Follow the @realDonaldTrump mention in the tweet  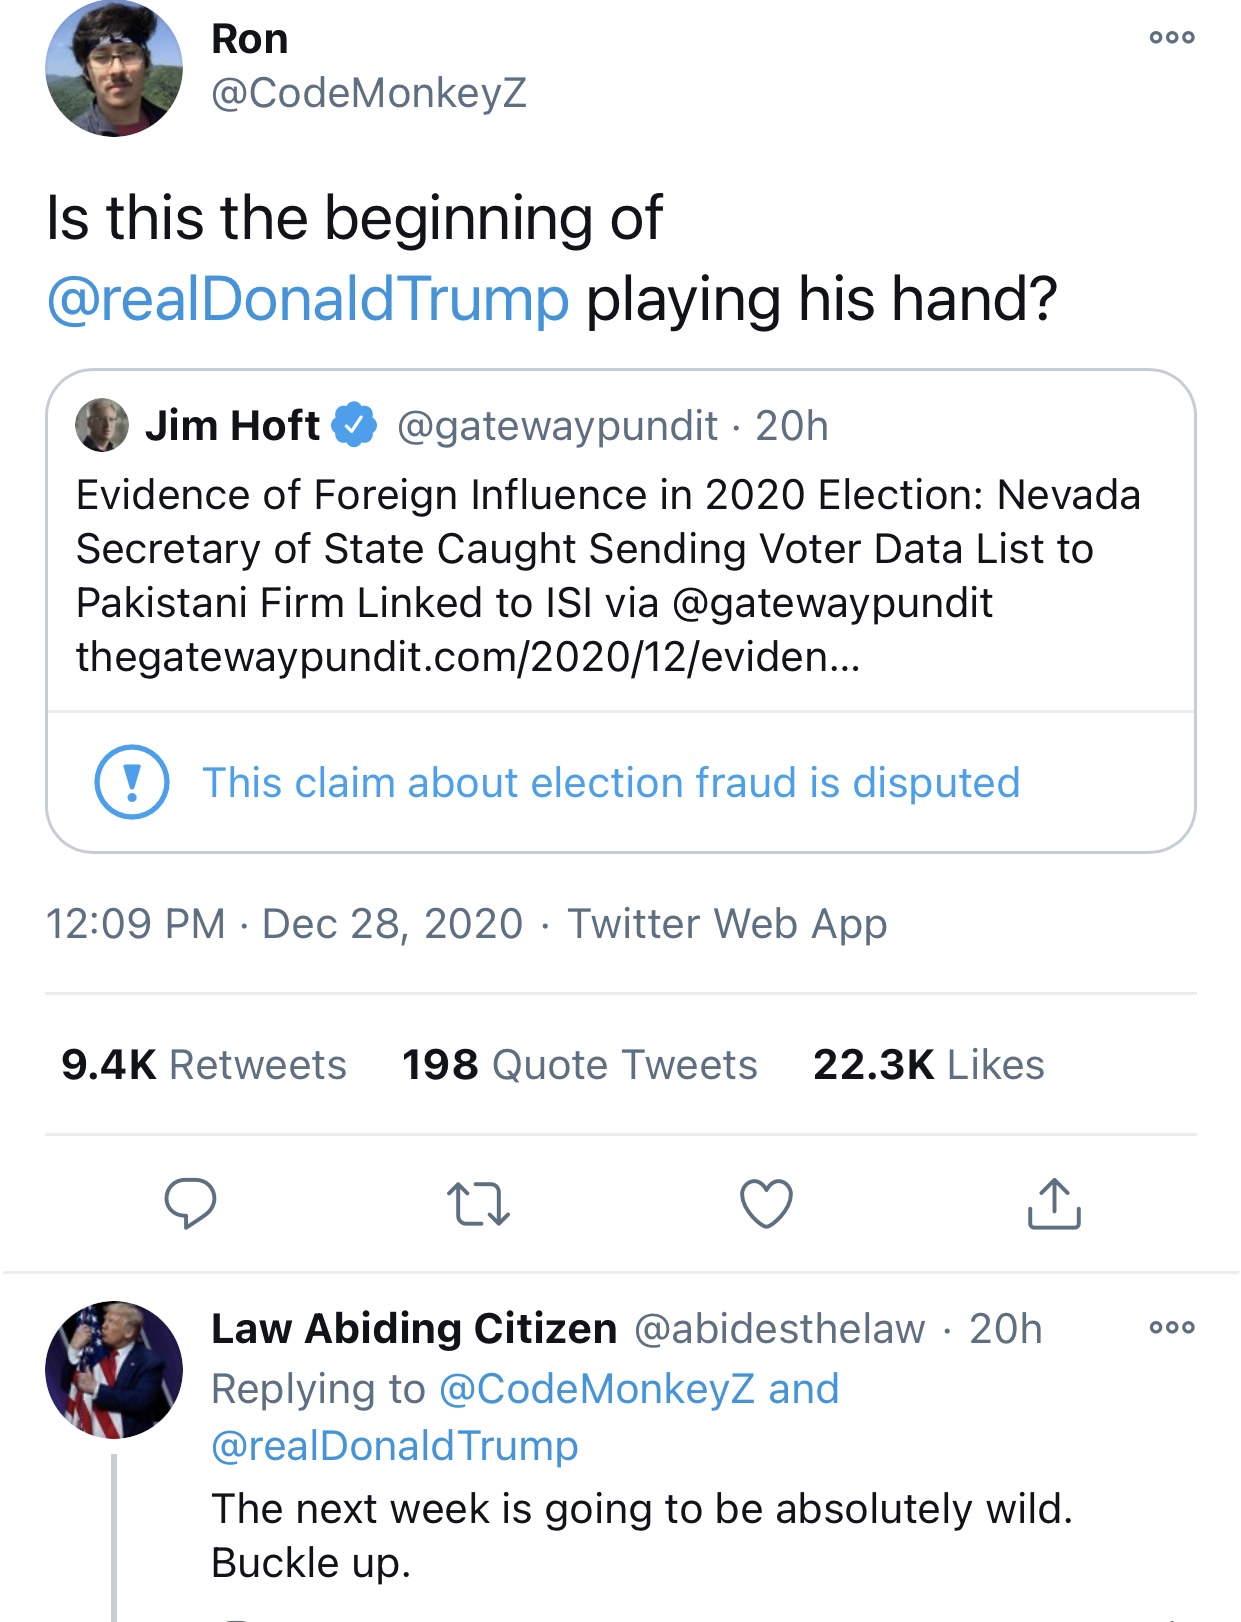tap(308, 299)
